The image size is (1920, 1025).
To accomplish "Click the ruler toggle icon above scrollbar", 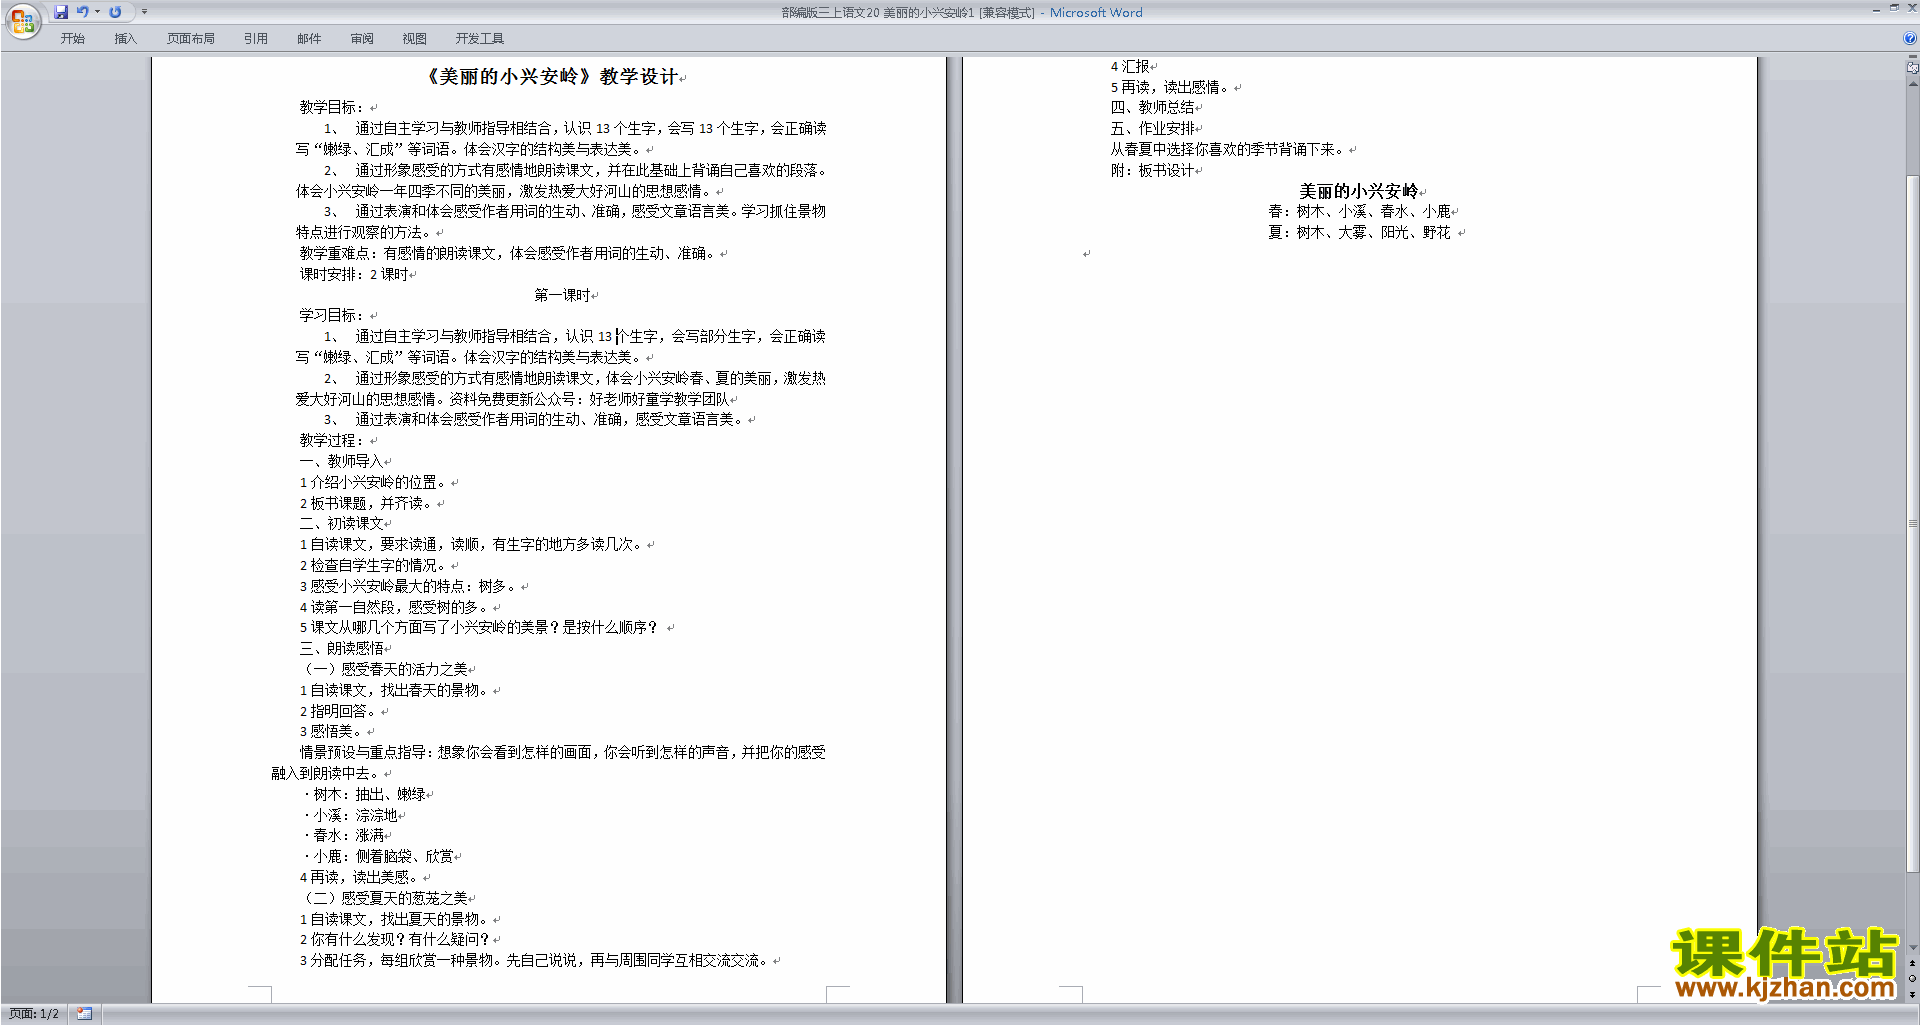I will 1912,68.
